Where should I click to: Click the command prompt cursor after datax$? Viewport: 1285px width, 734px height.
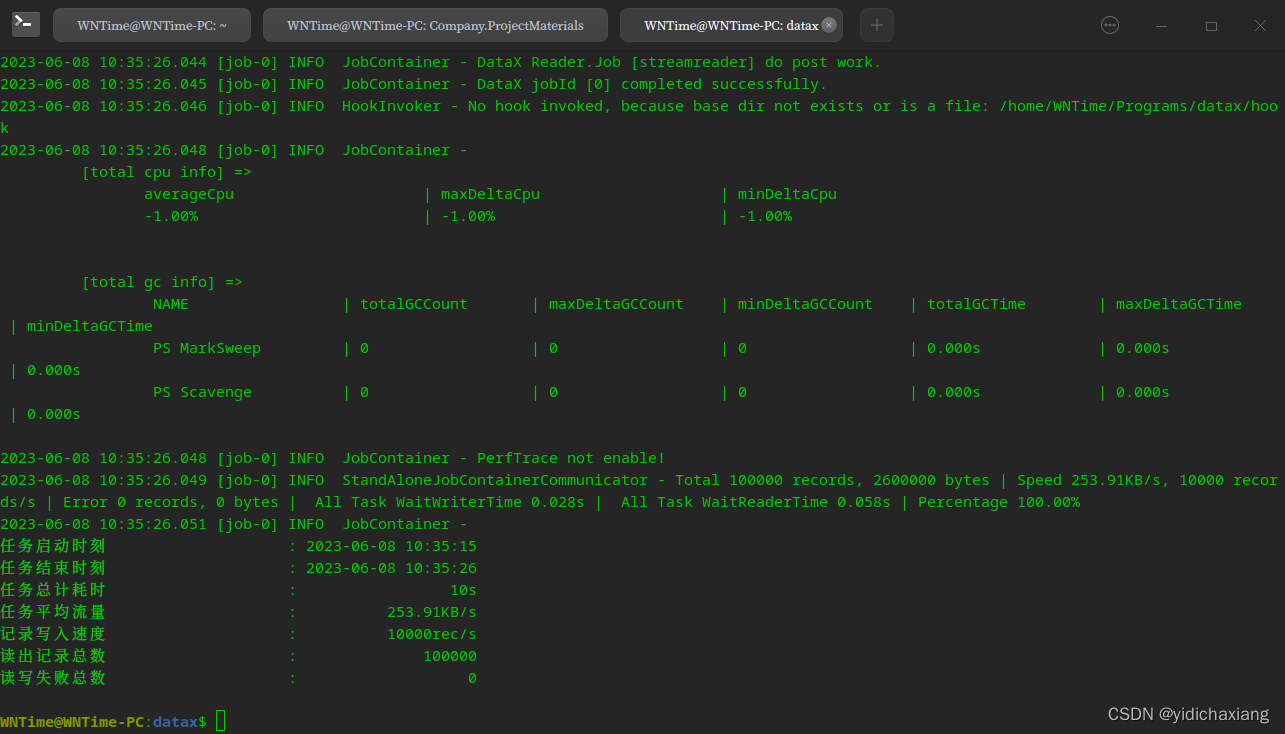coord(221,721)
